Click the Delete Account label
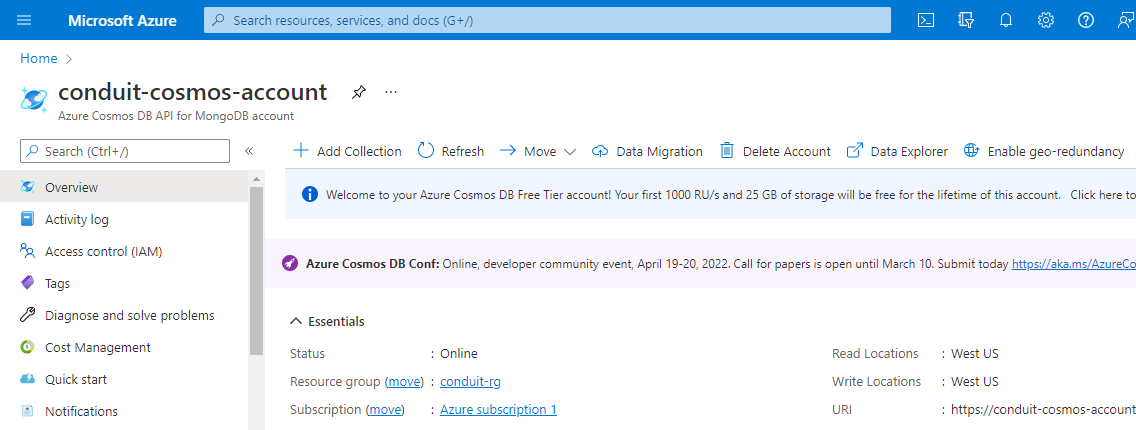The height and width of the screenshot is (430, 1136). [787, 151]
